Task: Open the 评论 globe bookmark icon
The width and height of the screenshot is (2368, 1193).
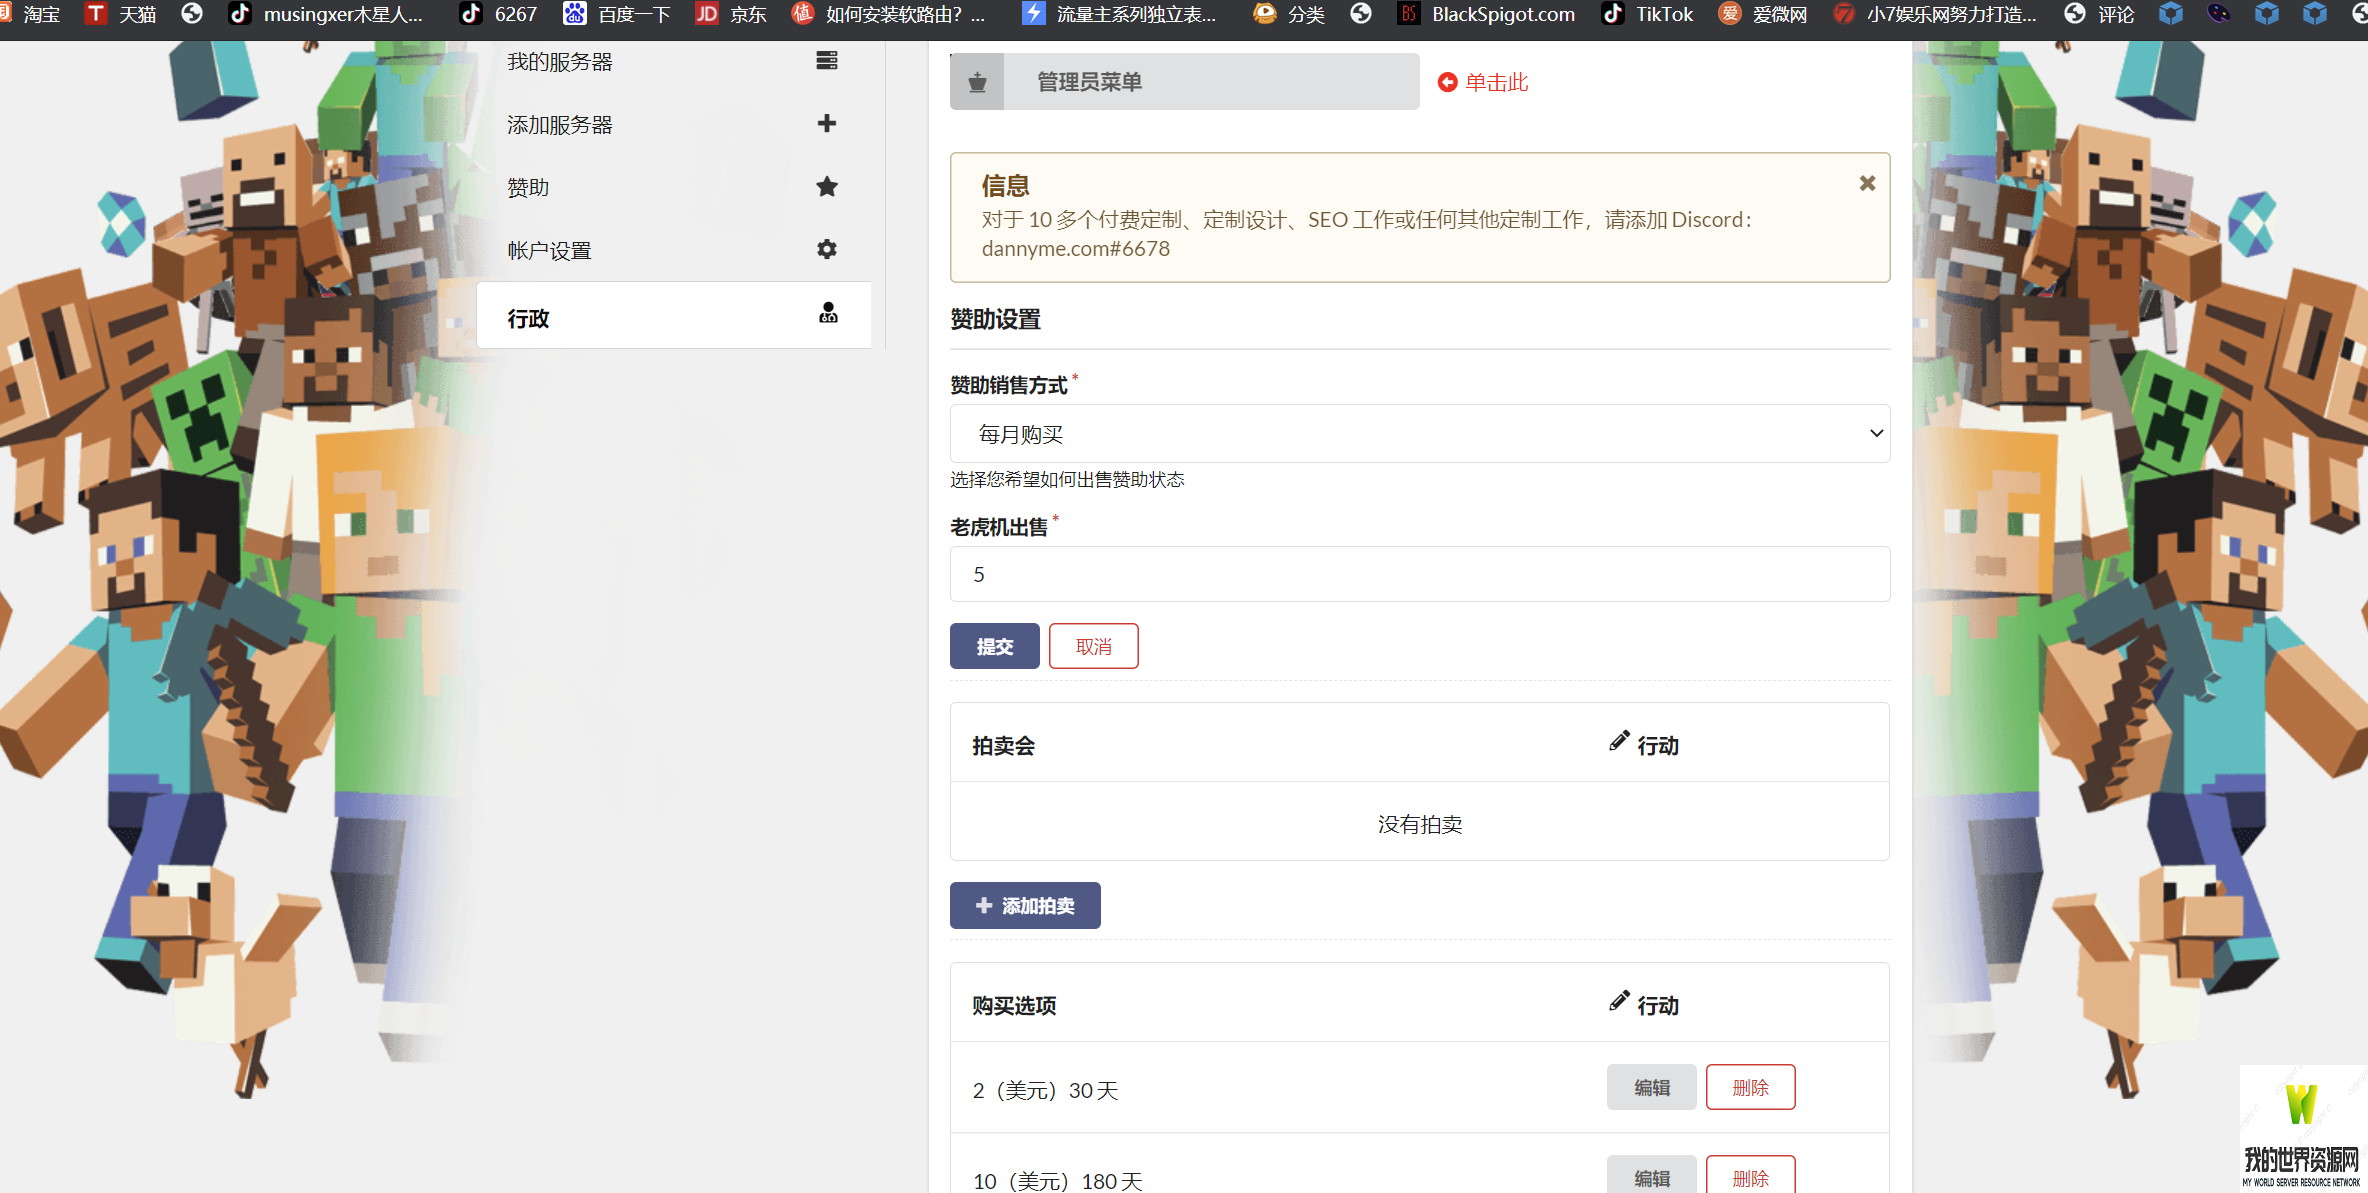Action: (x=2075, y=14)
